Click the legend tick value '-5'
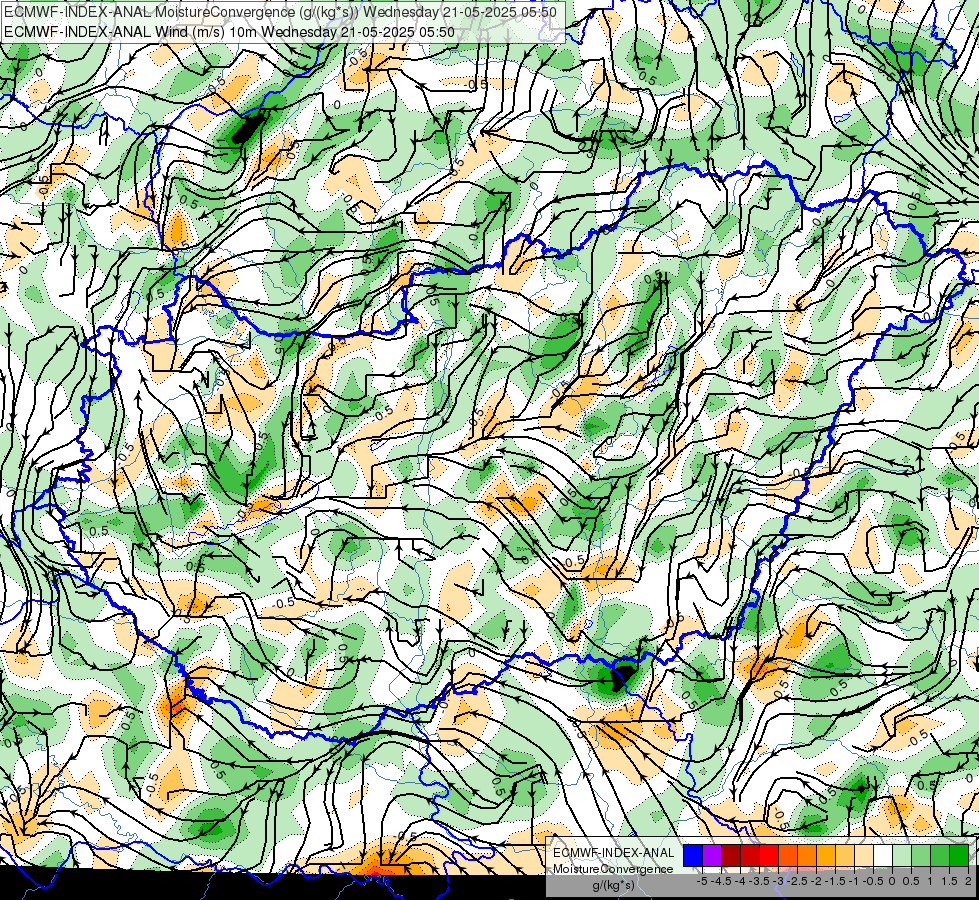Screen dimensions: 979x900 click(702, 881)
